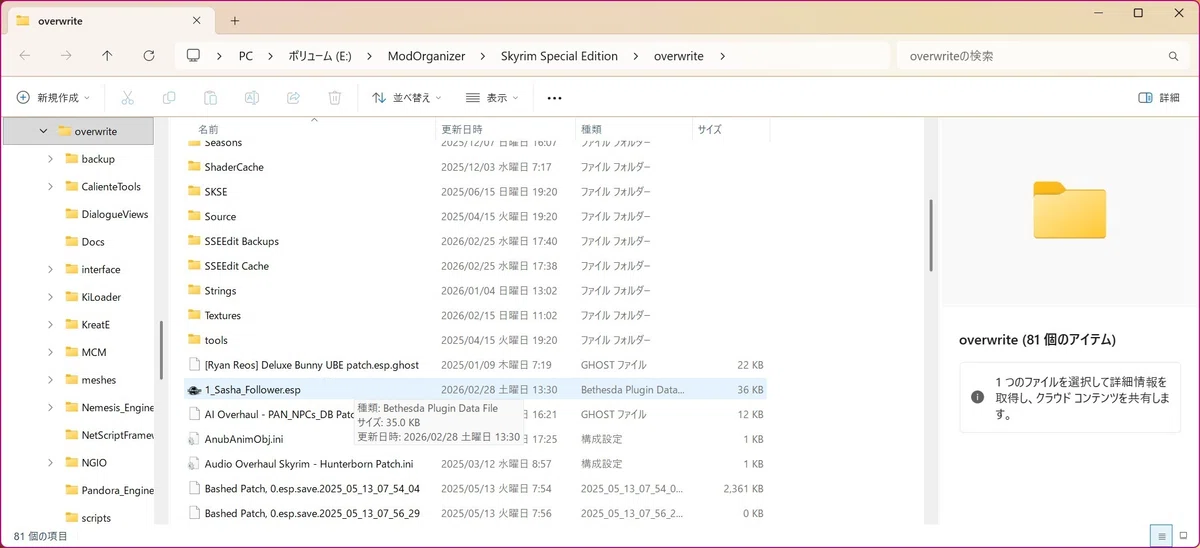Click the Delete trash icon
The height and width of the screenshot is (548, 1200).
pos(335,98)
